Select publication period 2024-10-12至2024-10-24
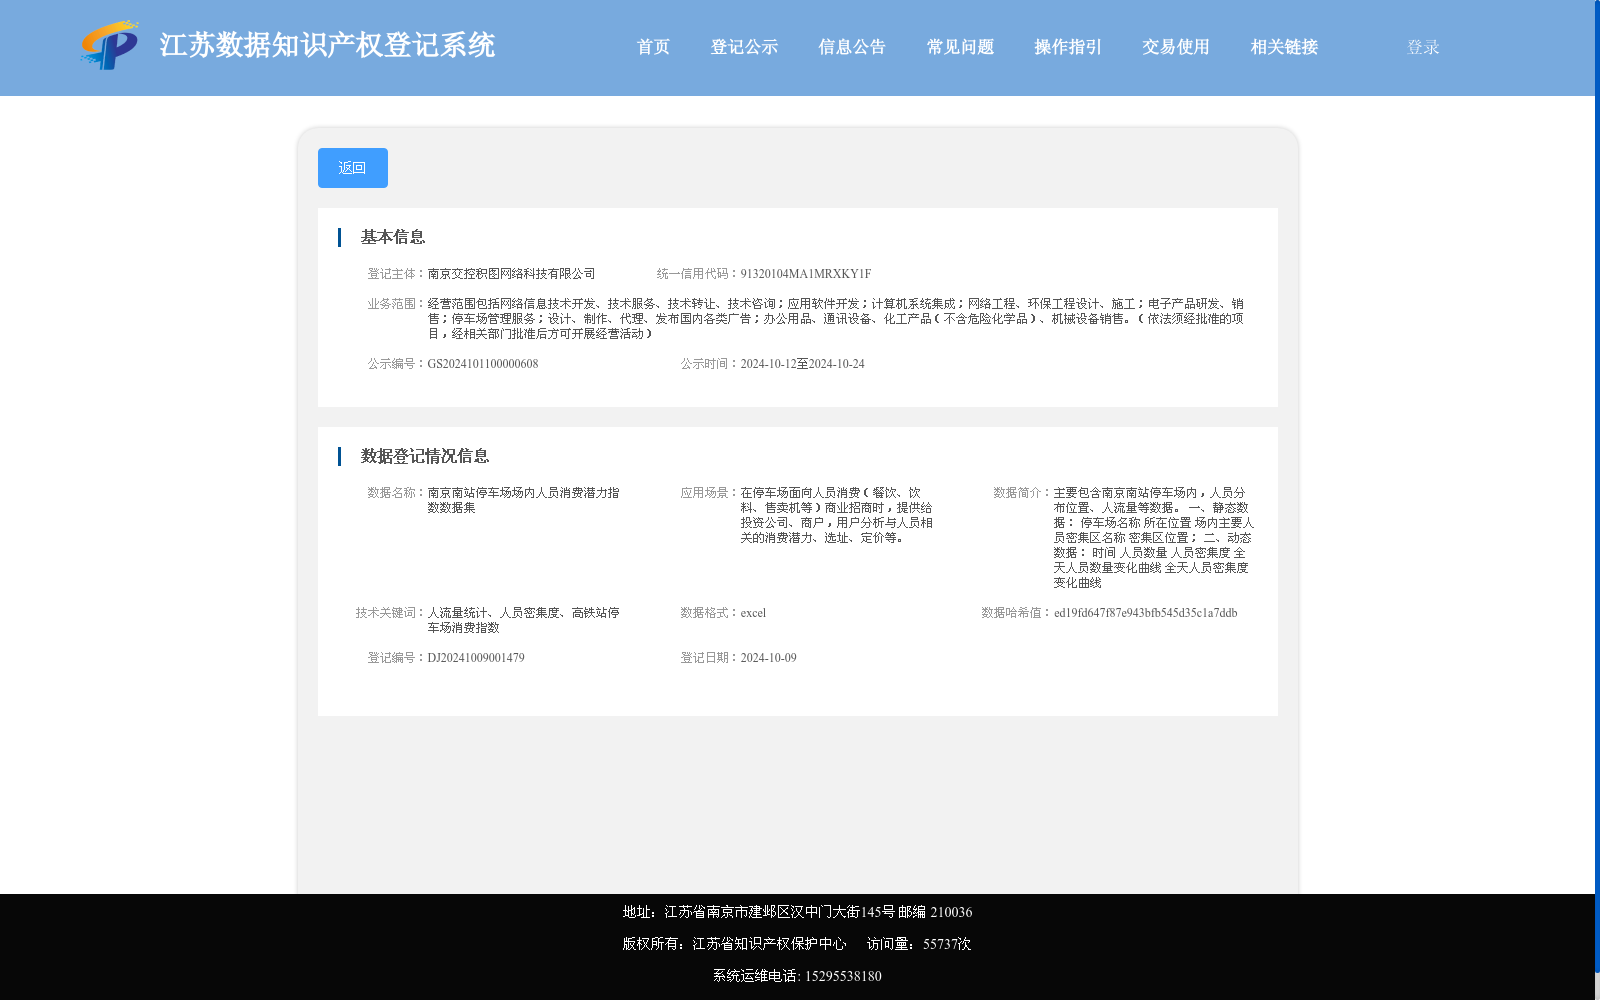This screenshot has height=1000, width=1600. coord(802,364)
